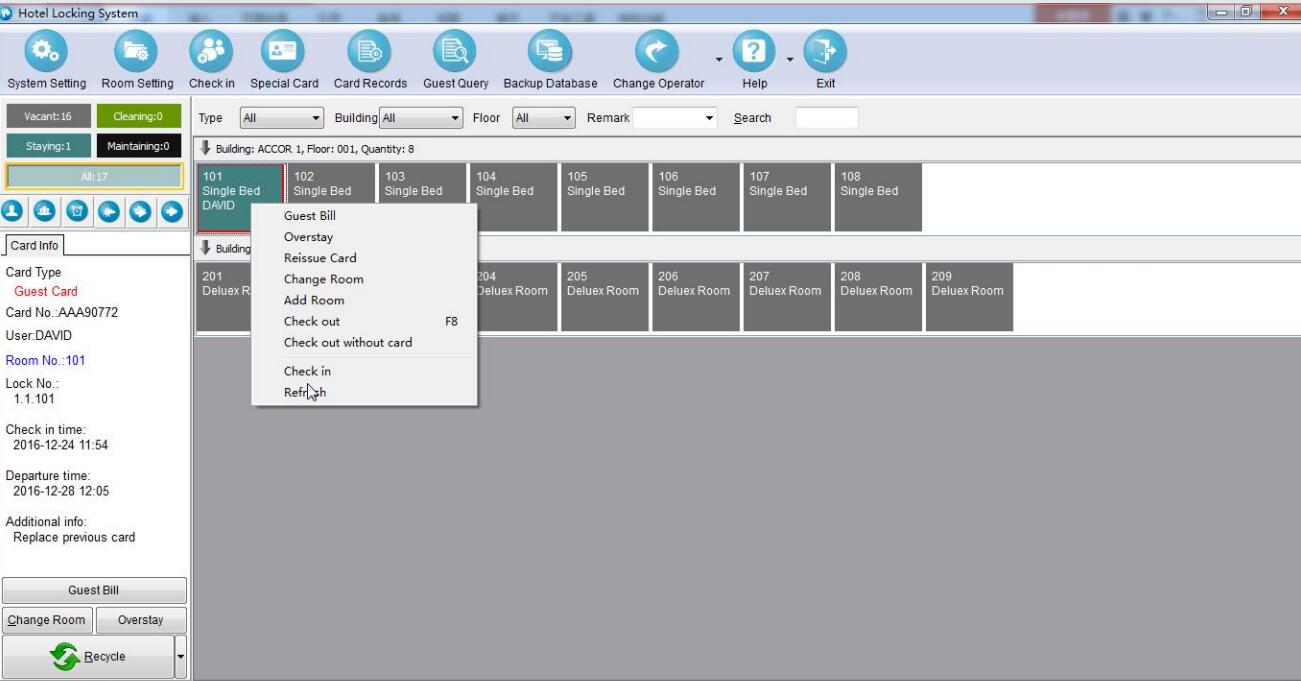Toggle the Cleaning:0 status filter

(139, 117)
